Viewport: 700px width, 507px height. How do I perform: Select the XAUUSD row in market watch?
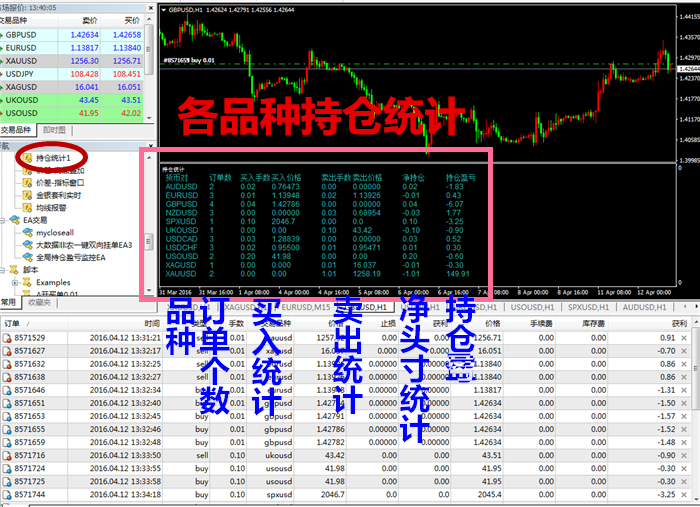coord(71,61)
